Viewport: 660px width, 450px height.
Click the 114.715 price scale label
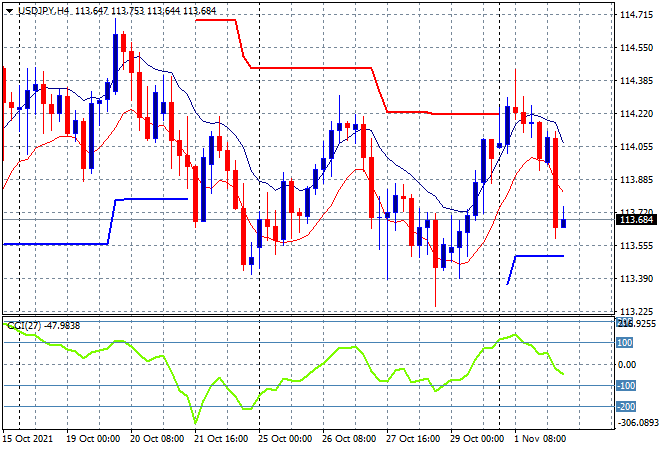pyautogui.click(x=636, y=15)
